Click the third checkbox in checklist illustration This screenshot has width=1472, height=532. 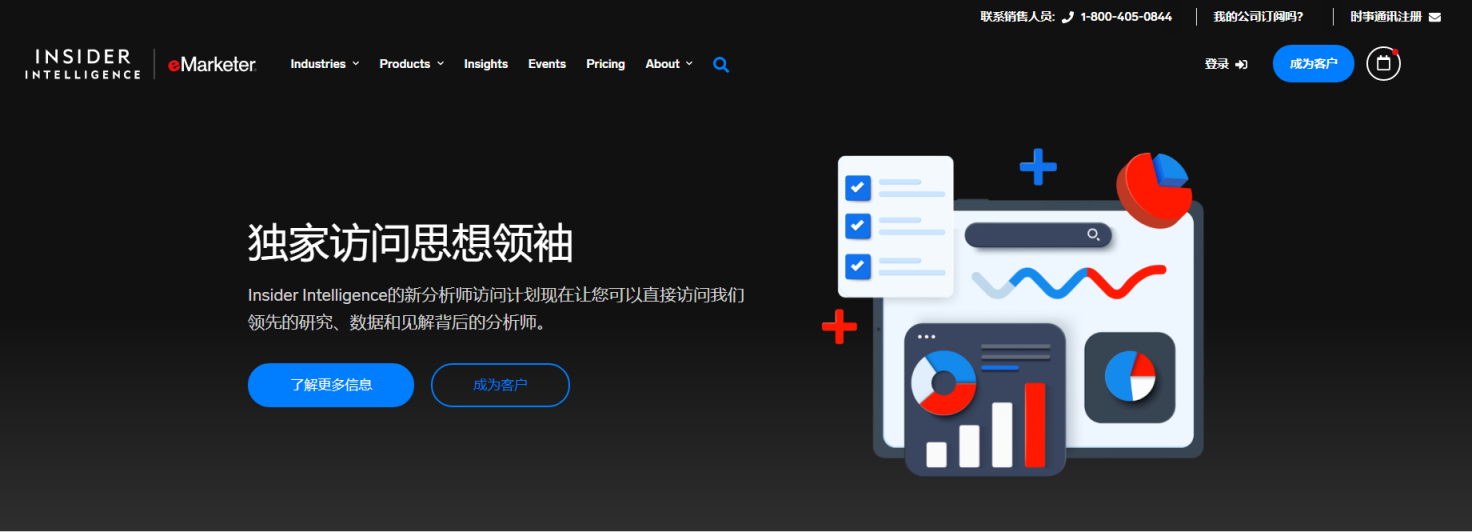click(x=857, y=266)
